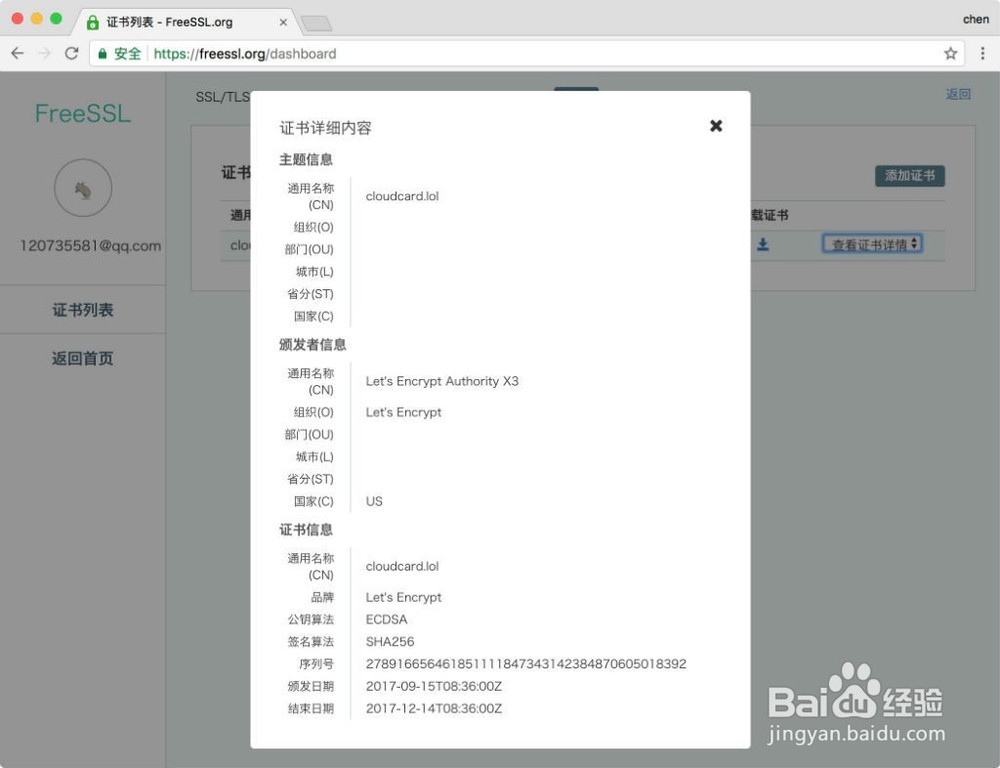Viewport: 1000px width, 768px height.
Task: Close the FreeSSL.org browser tab
Action: [283, 22]
